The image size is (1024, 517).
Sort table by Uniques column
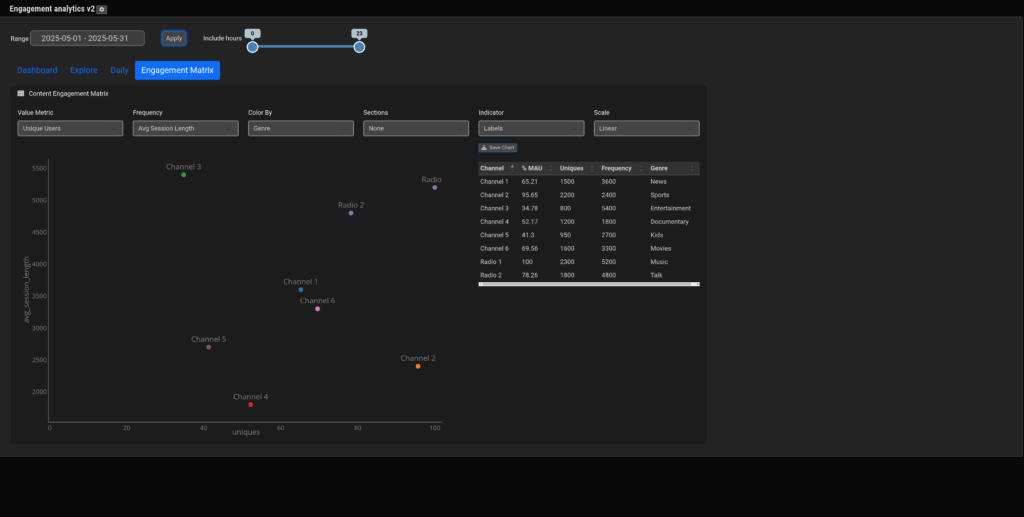click(591, 168)
